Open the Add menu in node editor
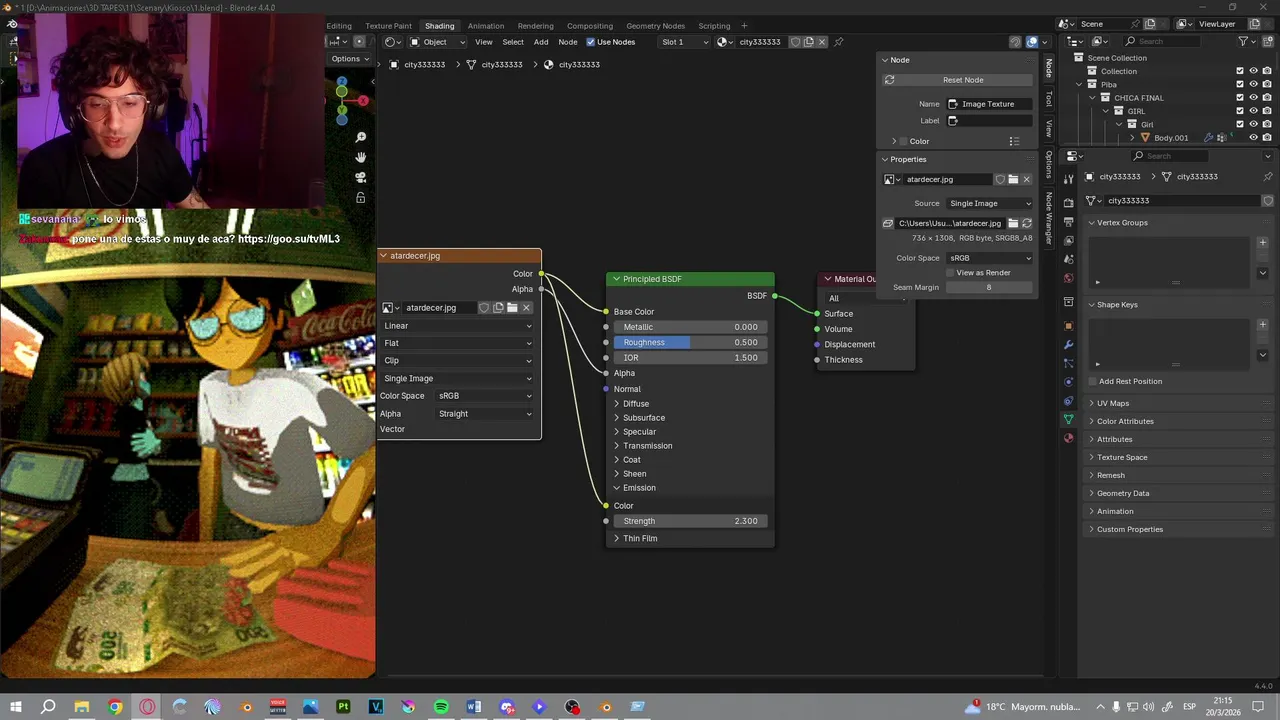 (x=541, y=42)
